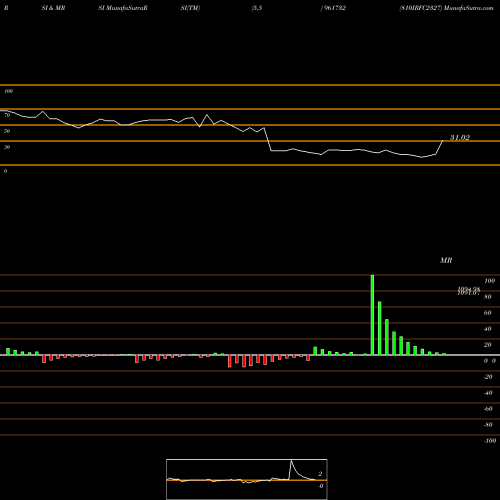Click the MR axis label -40

(488, 393)
